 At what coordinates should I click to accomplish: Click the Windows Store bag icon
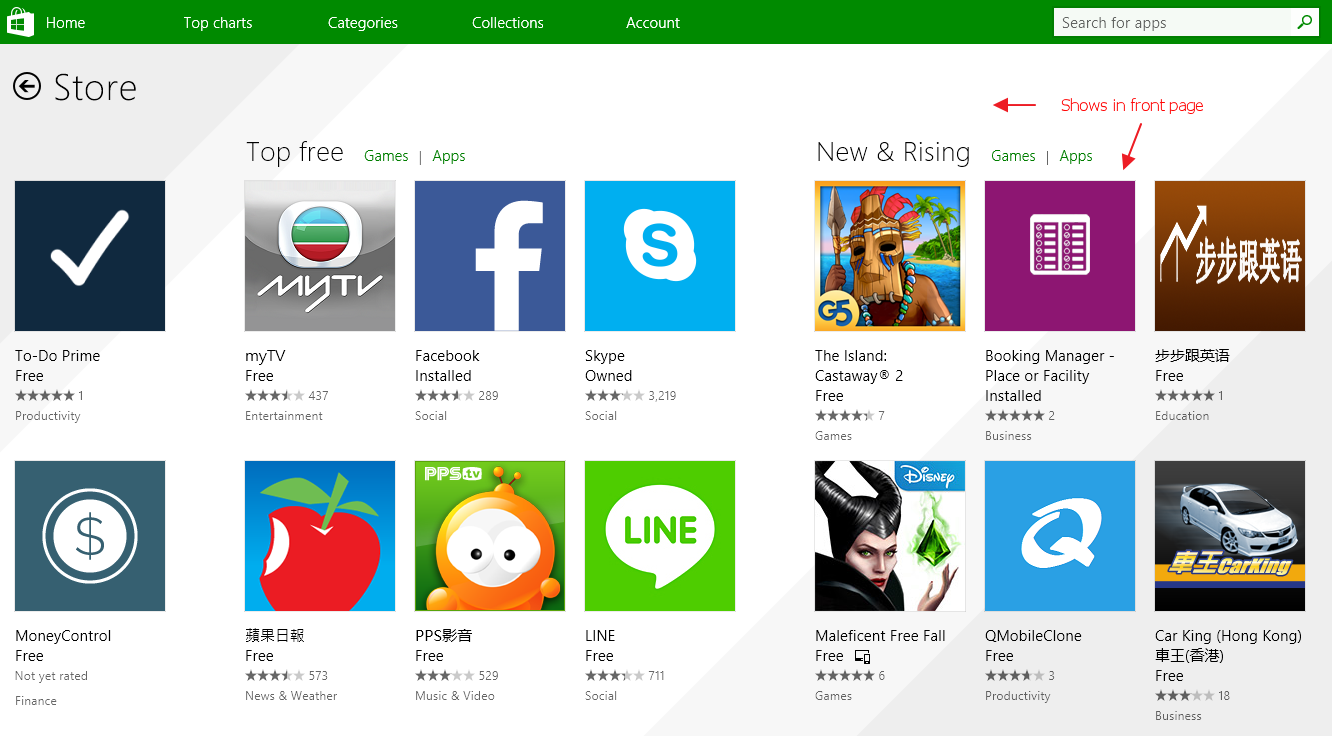click(x=21, y=22)
